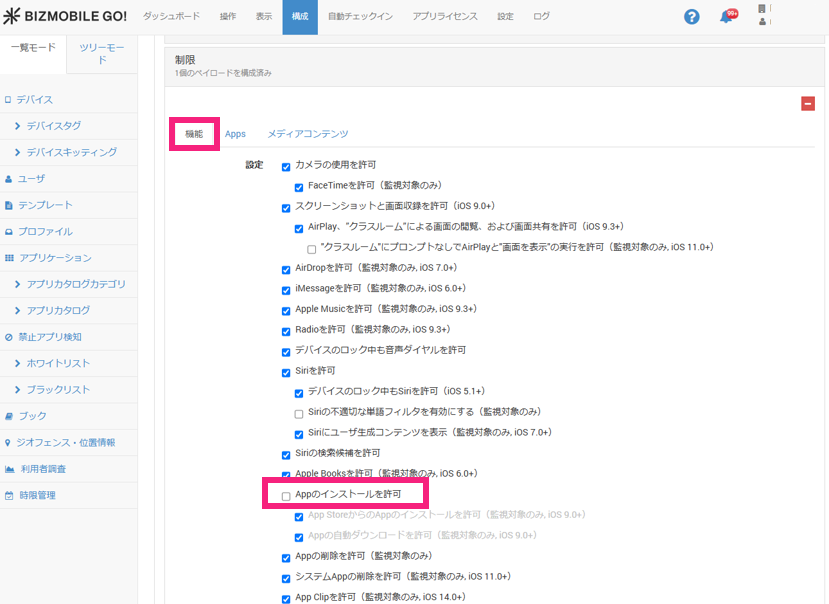Expand アプリカタログカテゴリ tree item
829x604 pixels.
pyautogui.click(x=75, y=285)
